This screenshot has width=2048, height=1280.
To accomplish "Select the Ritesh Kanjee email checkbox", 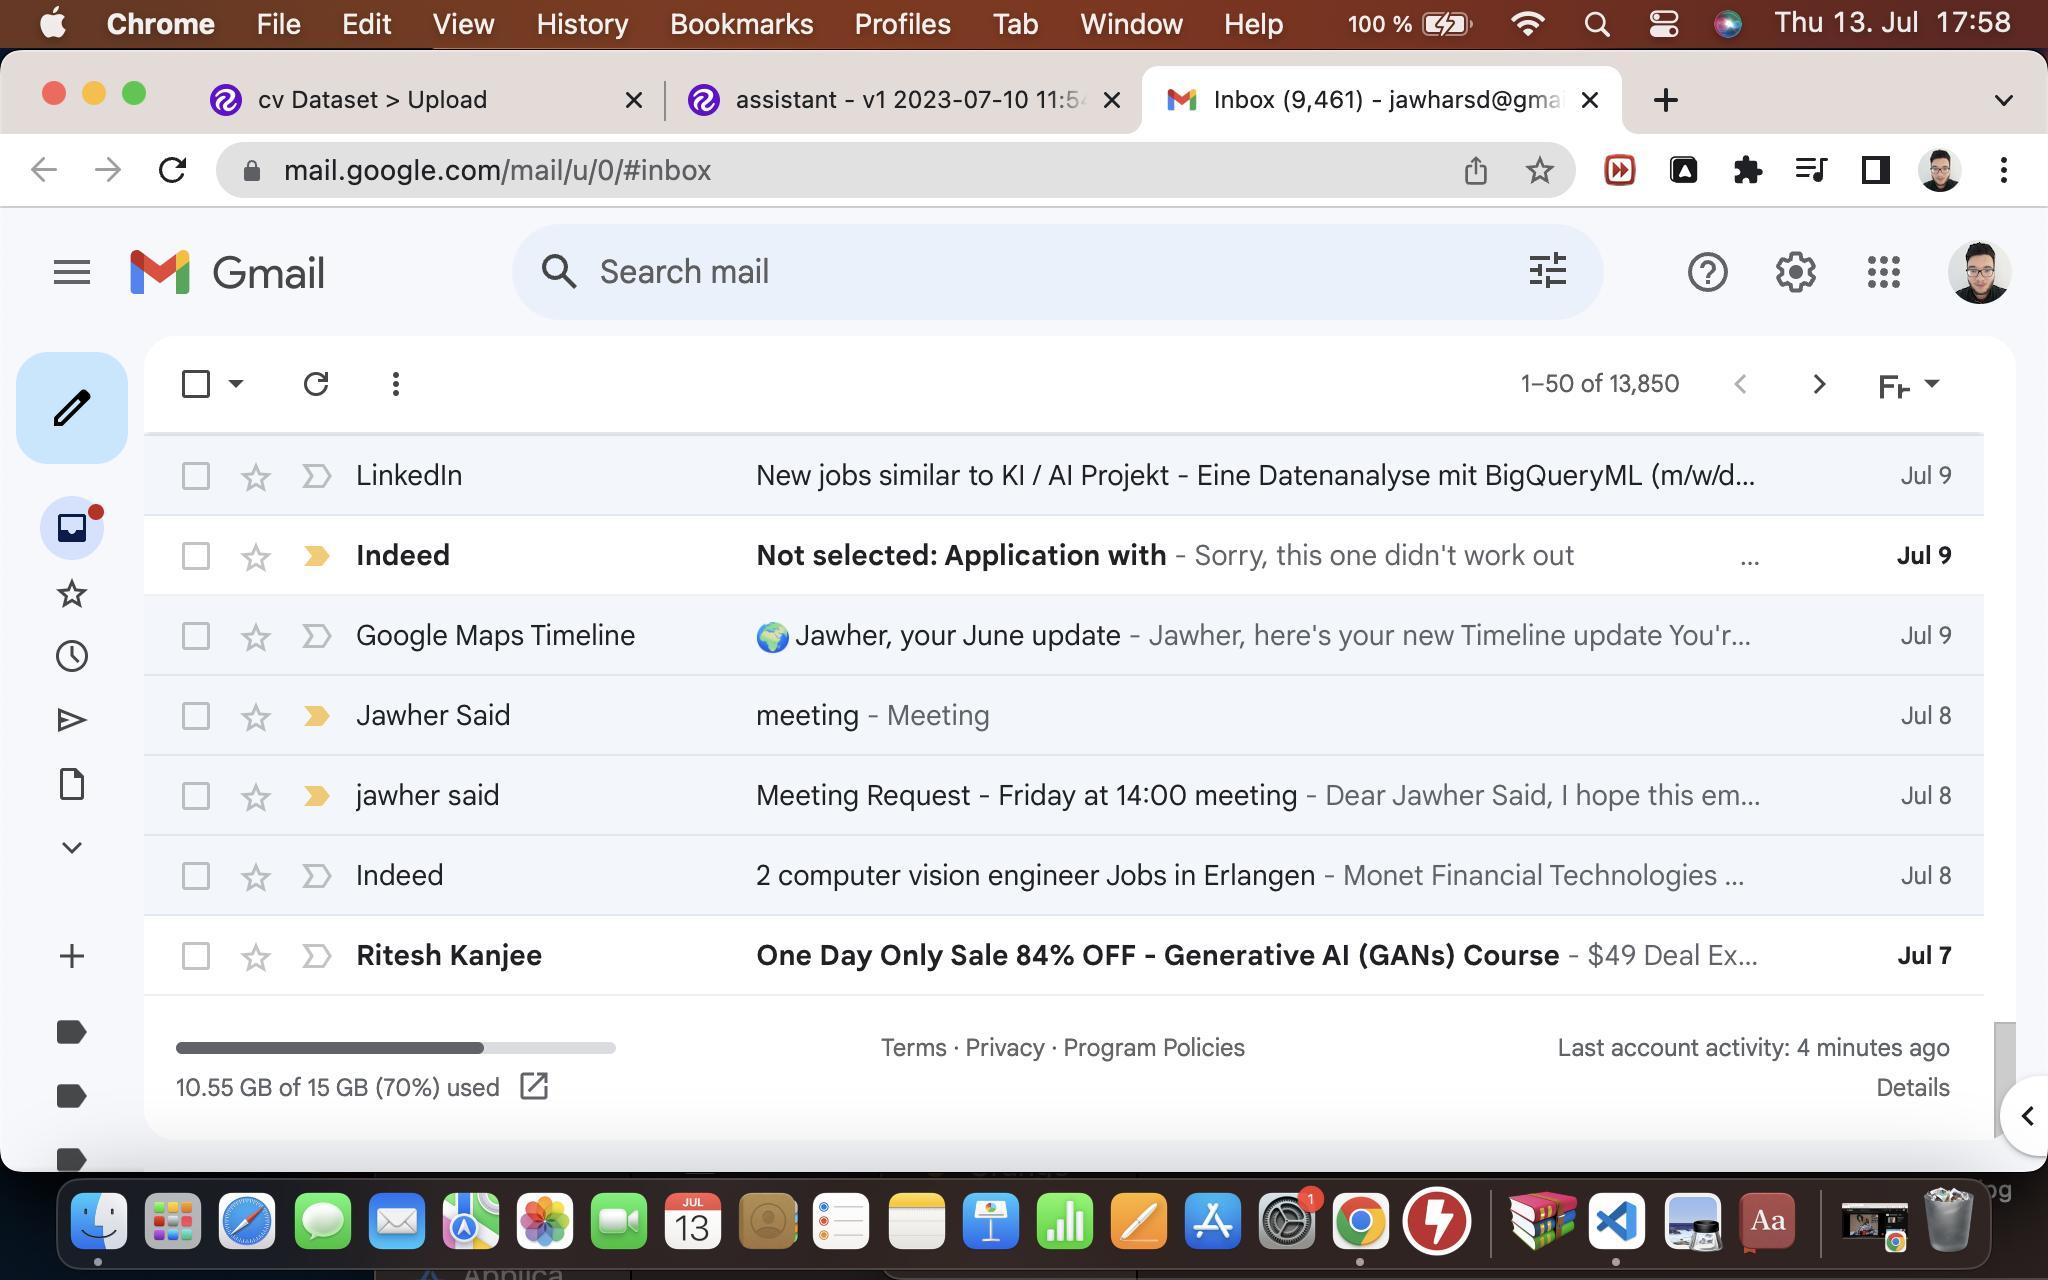I will 196,956.
